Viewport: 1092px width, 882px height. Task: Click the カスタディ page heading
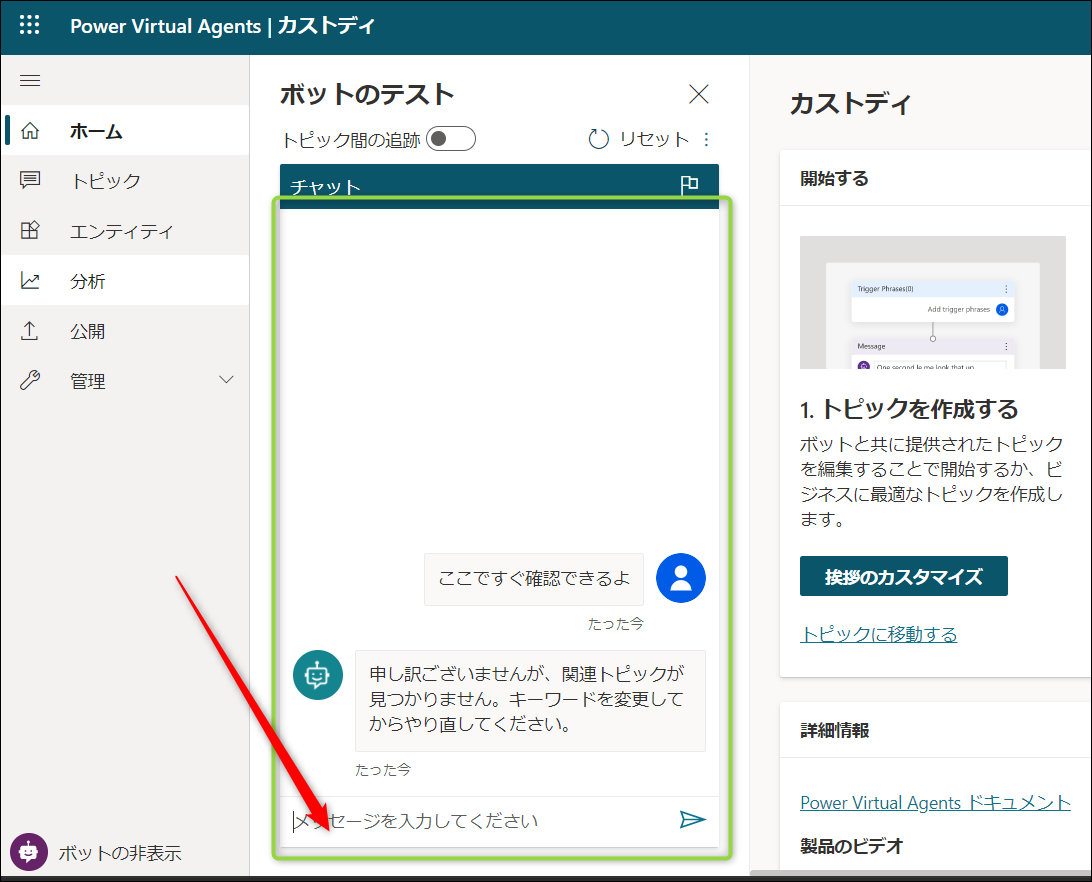[x=850, y=104]
